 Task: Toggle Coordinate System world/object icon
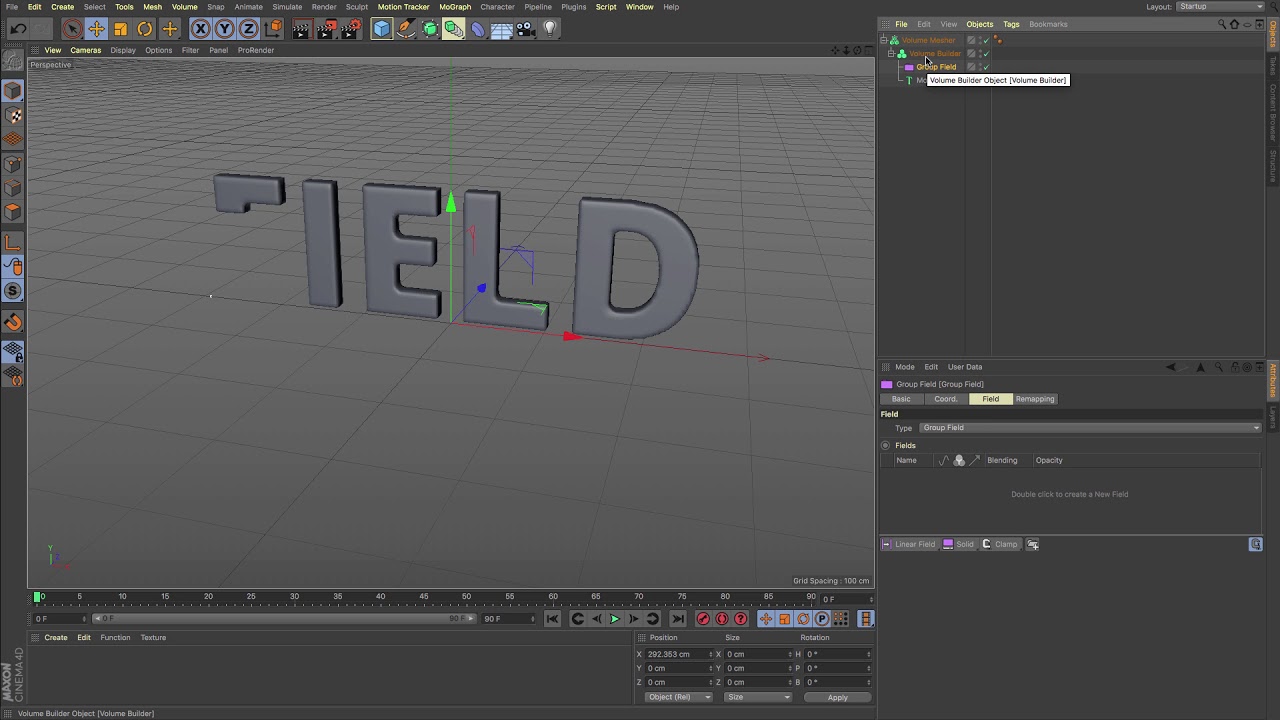pyautogui.click(x=273, y=29)
